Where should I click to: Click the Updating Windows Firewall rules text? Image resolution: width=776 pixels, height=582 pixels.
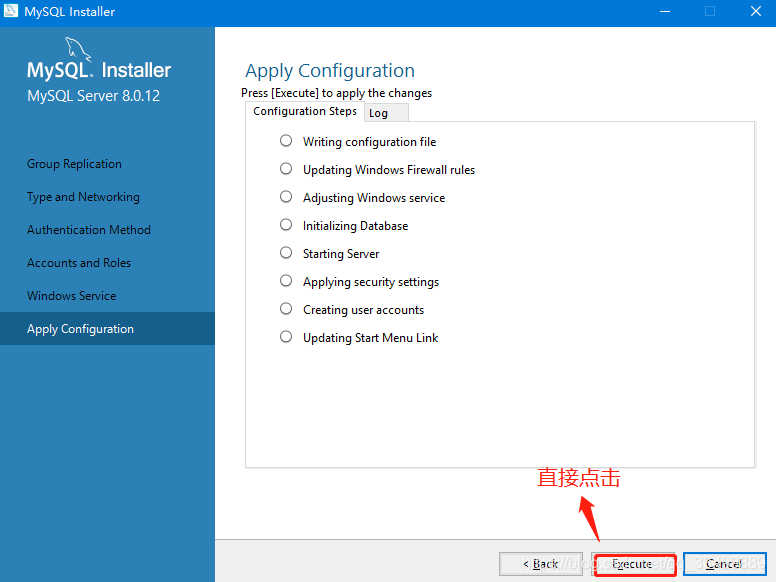point(389,170)
